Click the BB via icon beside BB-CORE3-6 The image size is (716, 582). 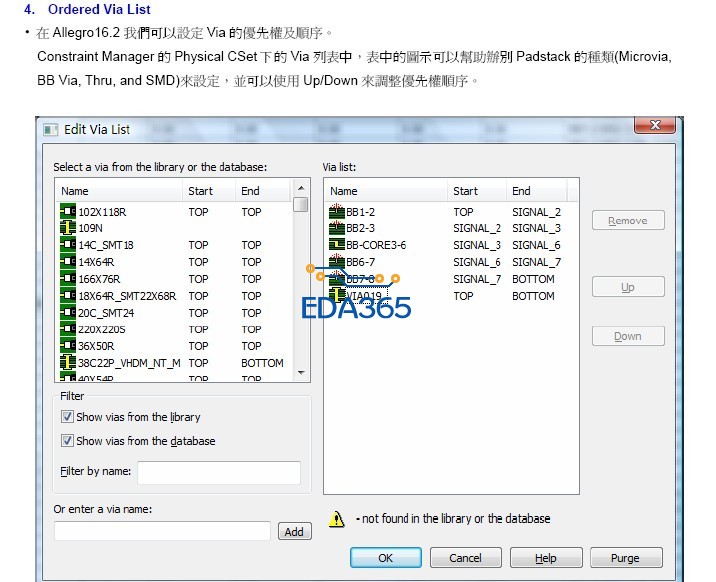click(x=337, y=245)
